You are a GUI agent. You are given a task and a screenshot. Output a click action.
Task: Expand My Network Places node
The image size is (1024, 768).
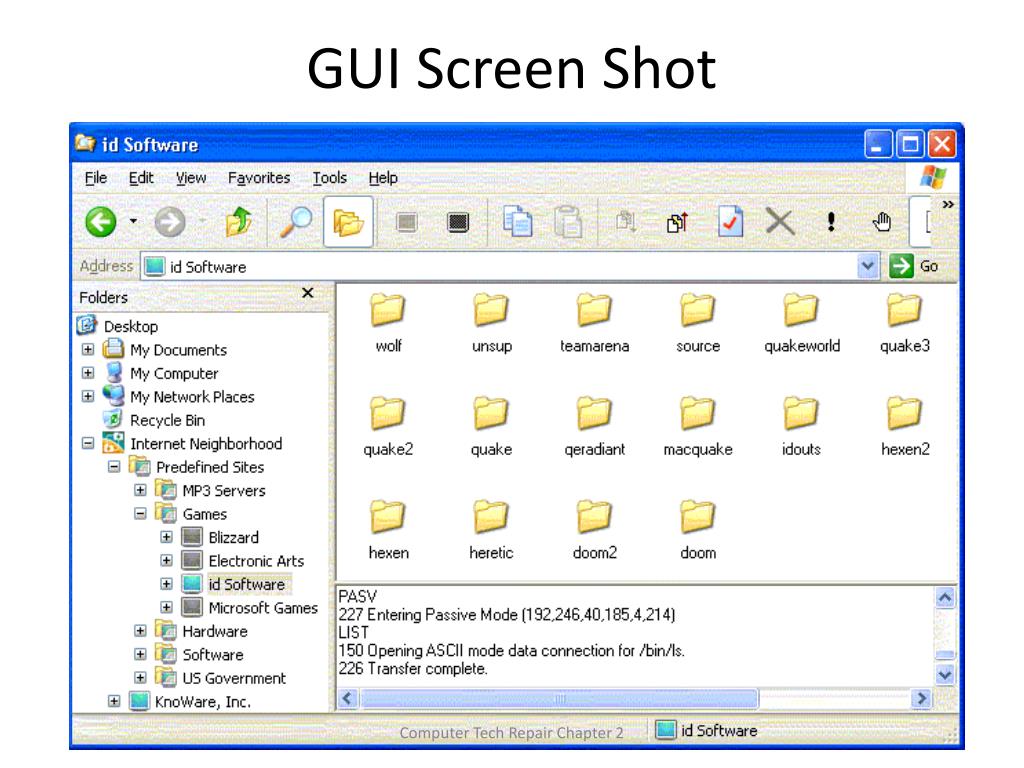[x=88, y=396]
